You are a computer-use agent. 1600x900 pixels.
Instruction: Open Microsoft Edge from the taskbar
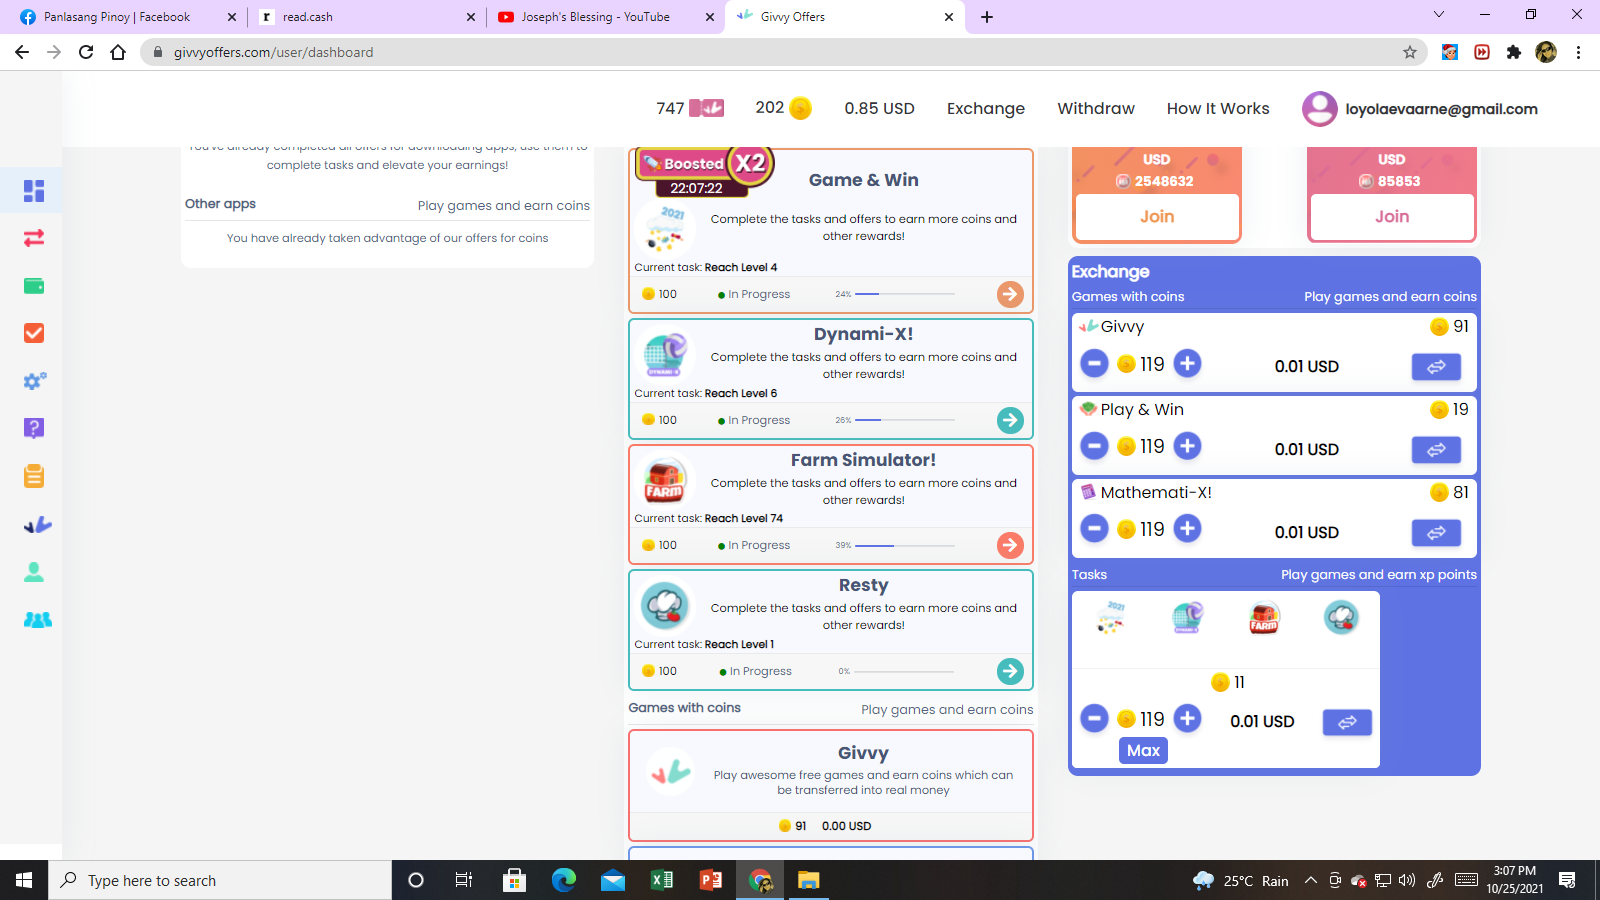[x=564, y=880]
